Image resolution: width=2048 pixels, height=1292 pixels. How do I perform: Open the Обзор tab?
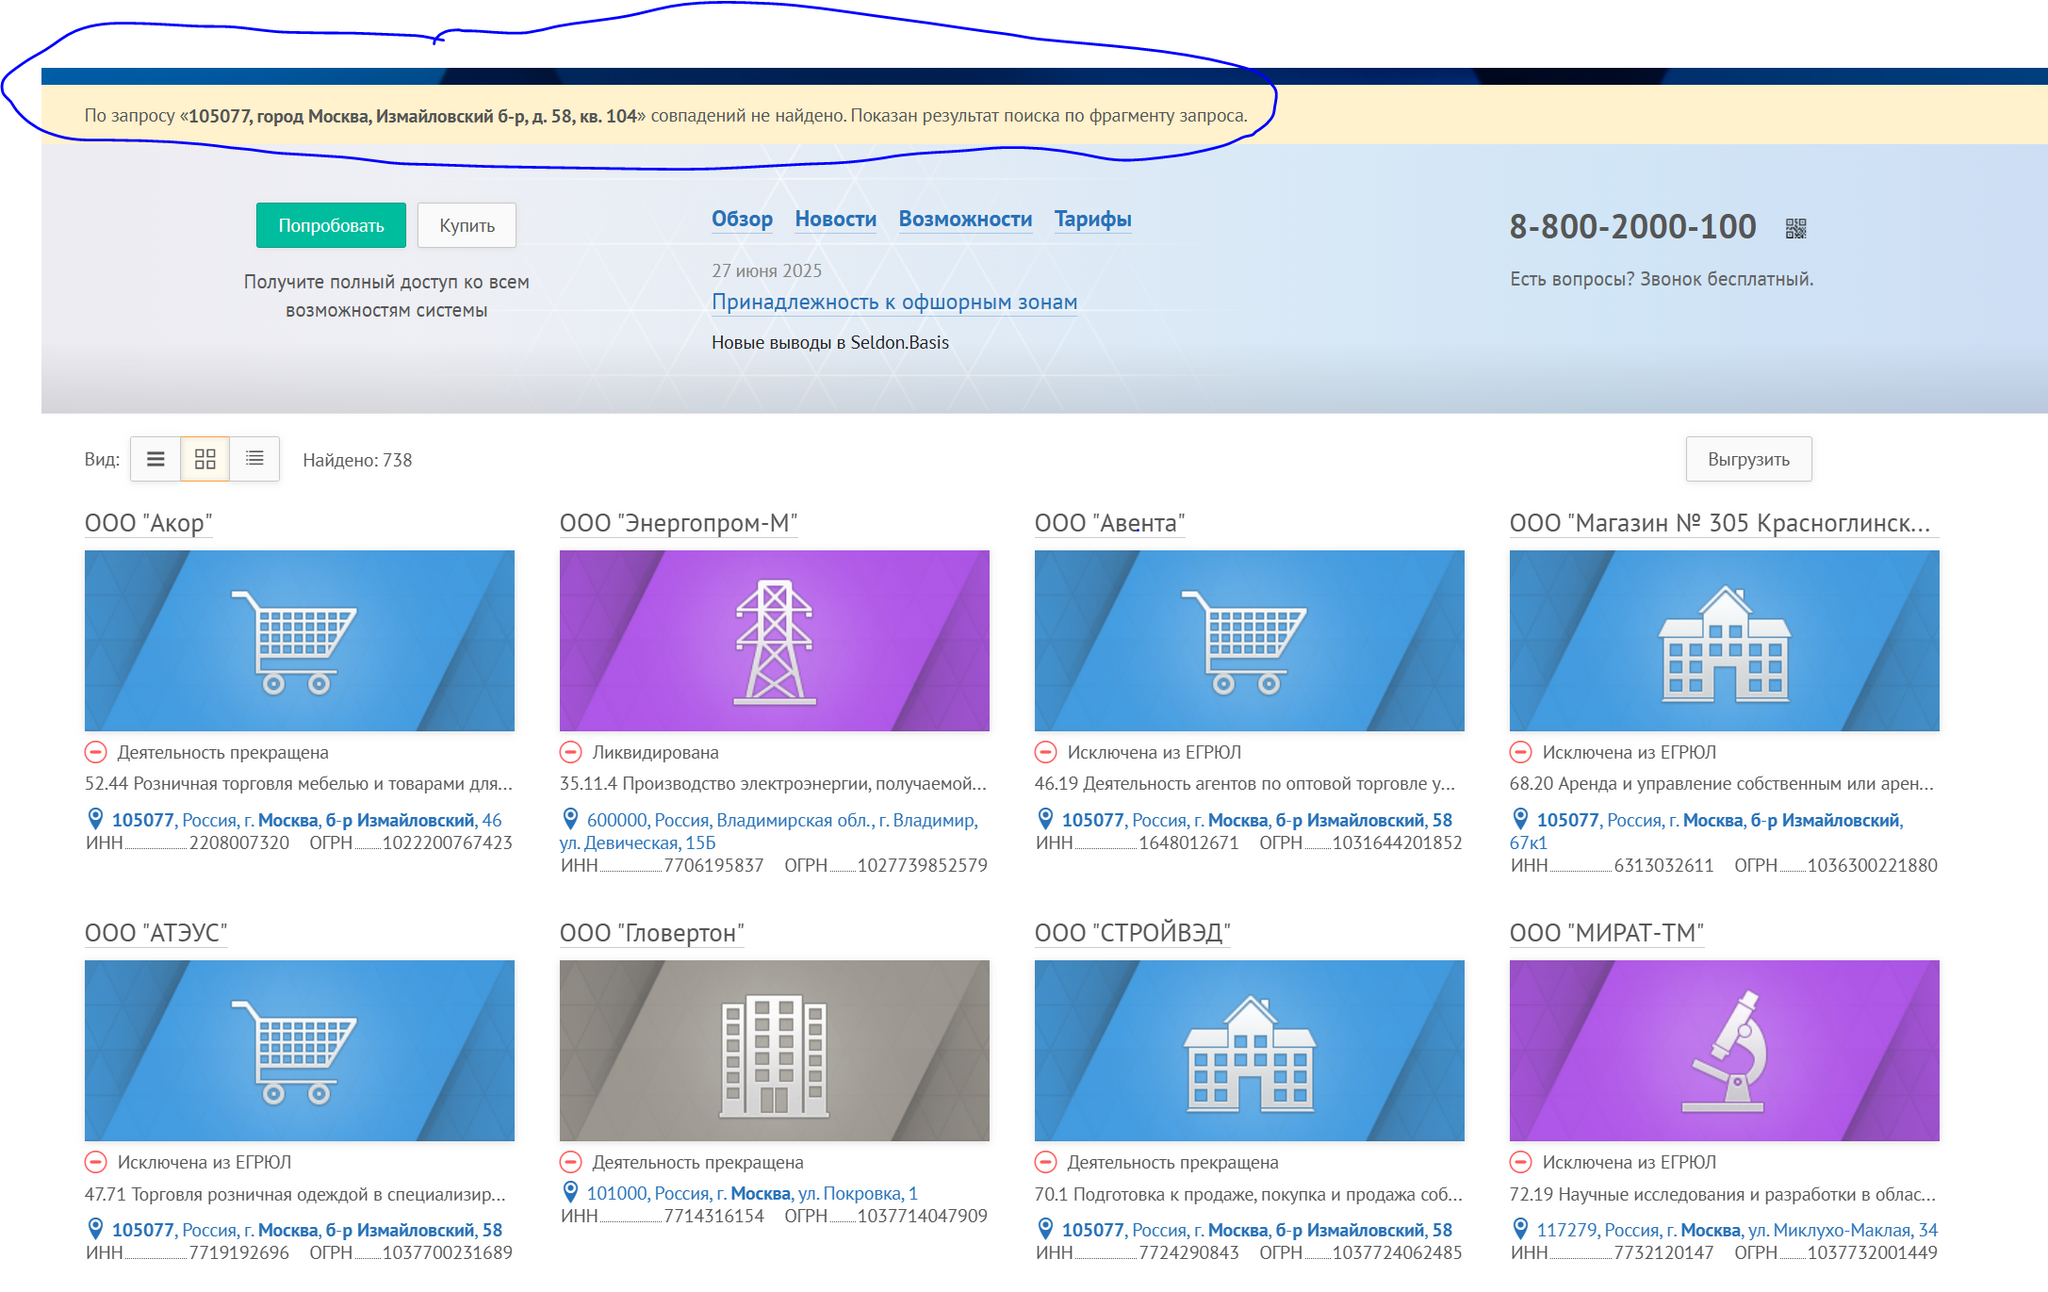point(742,219)
